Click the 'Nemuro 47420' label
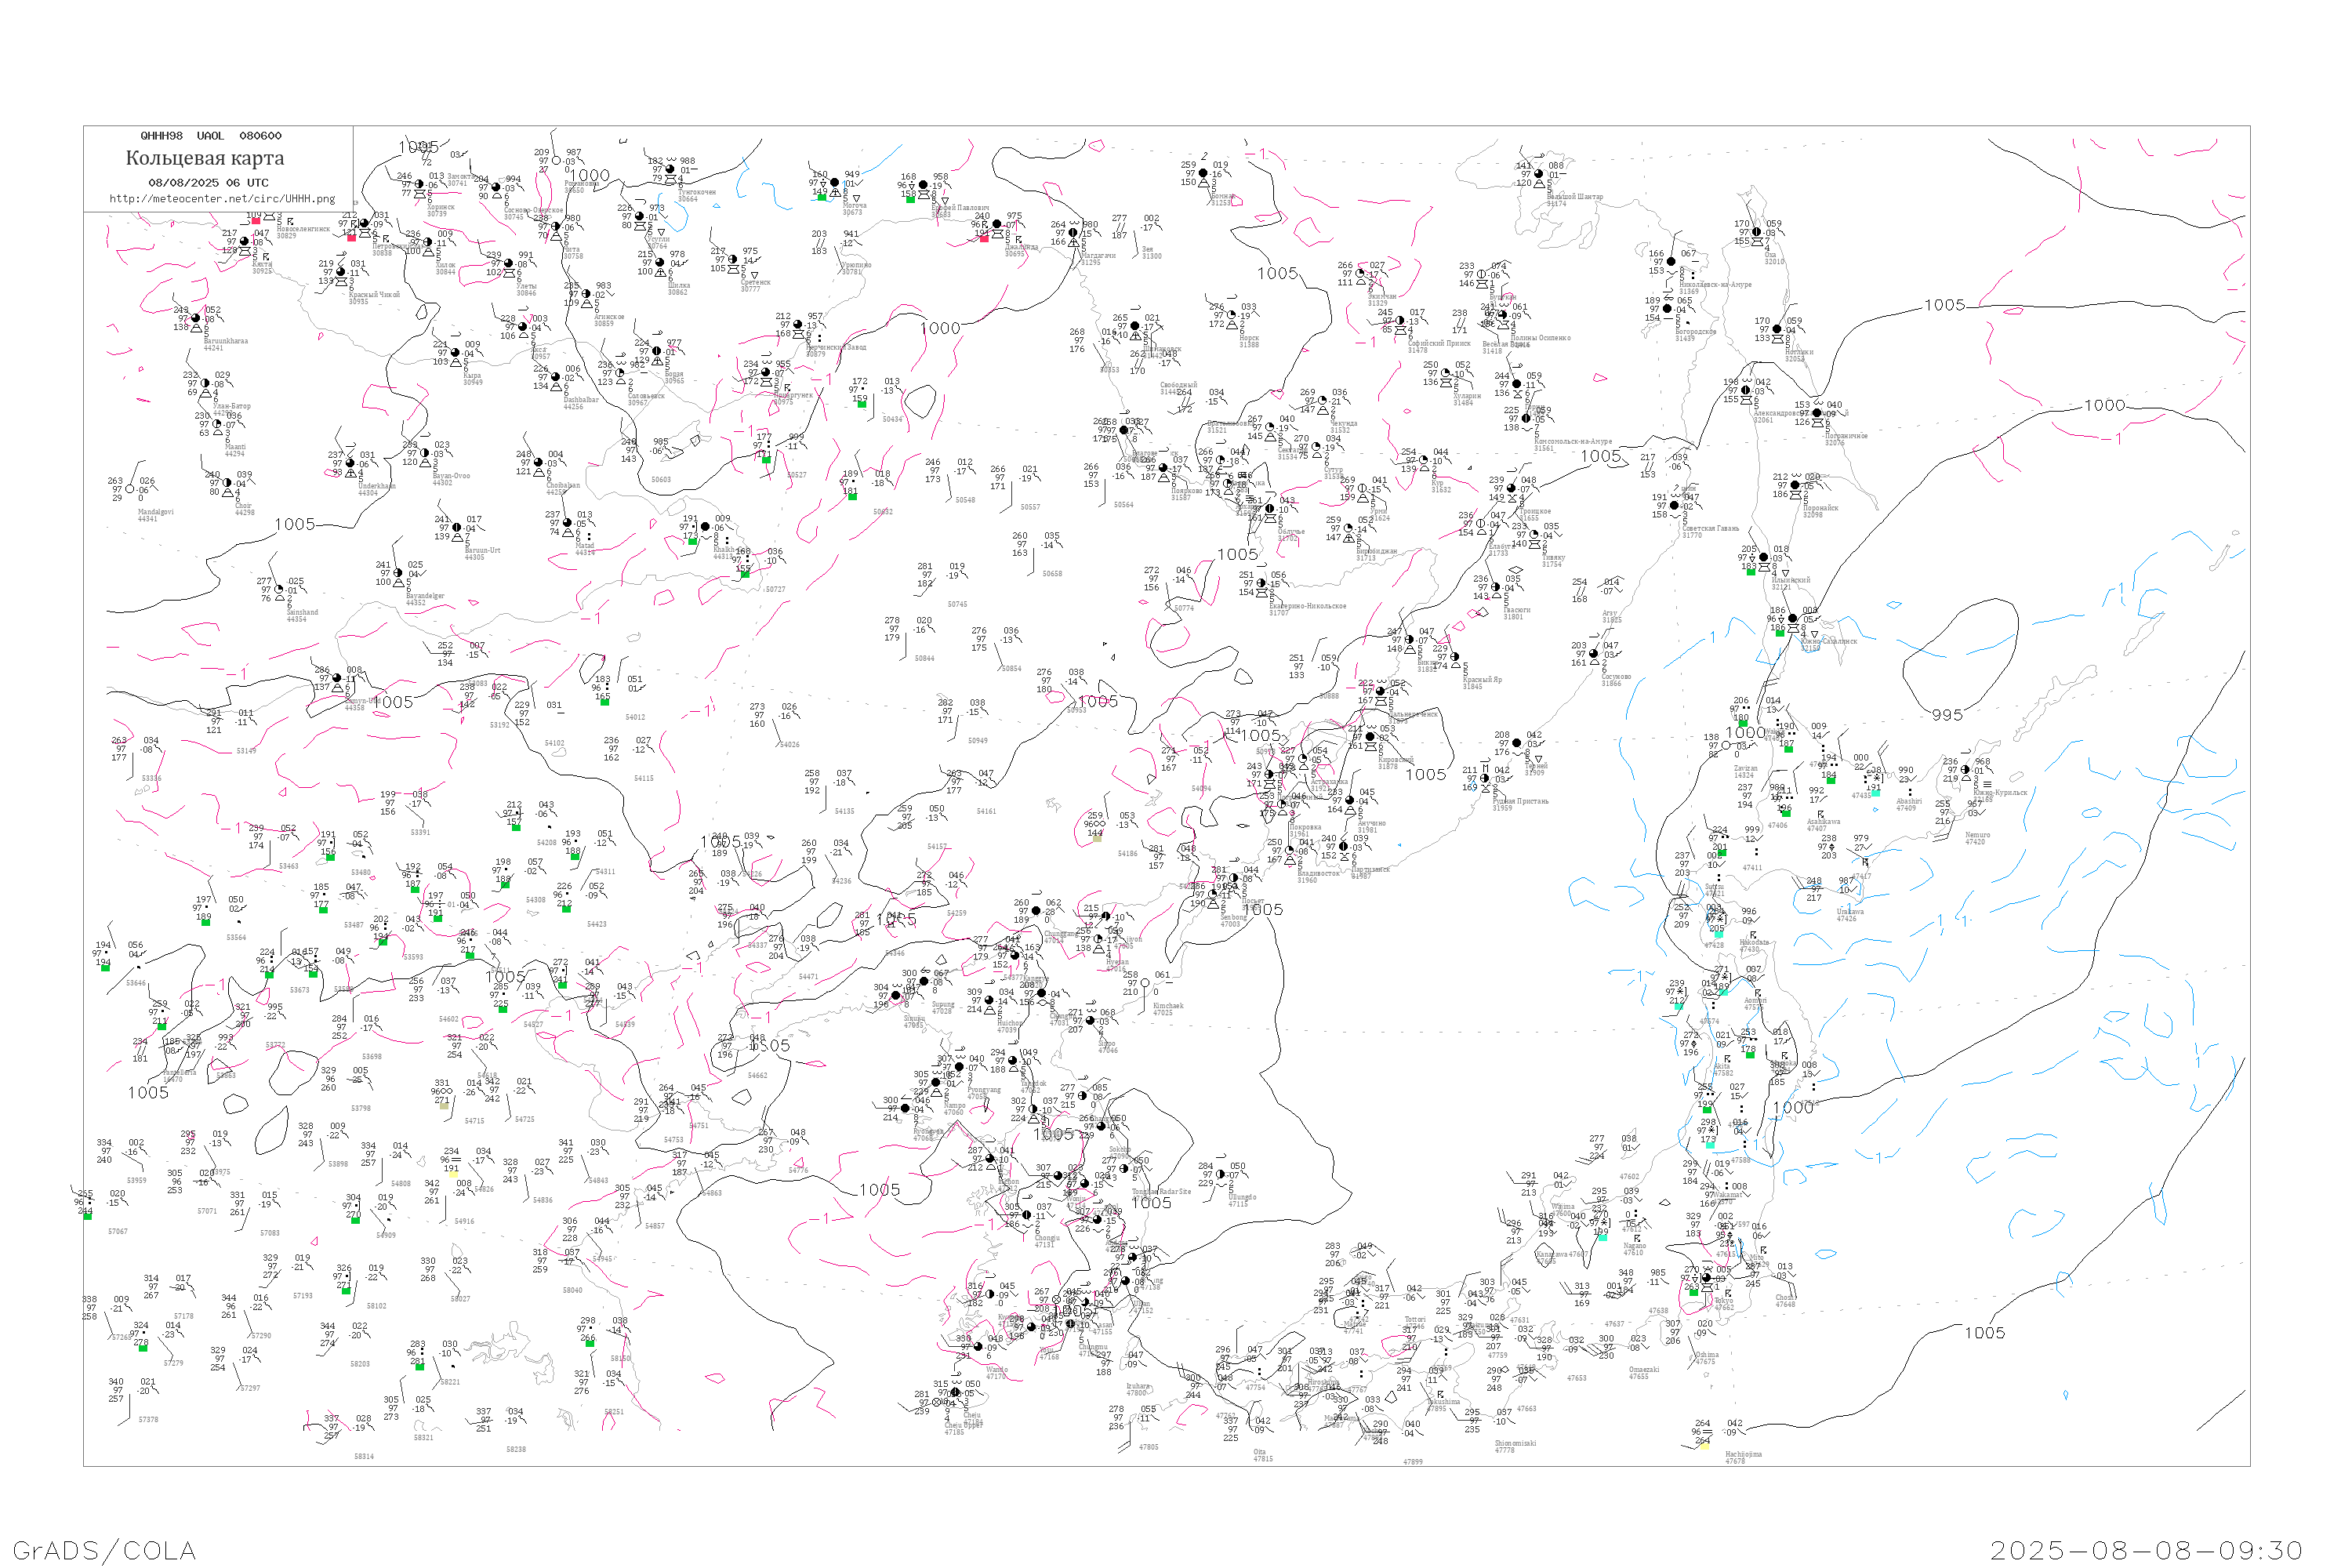2352x1568 pixels. click(x=1977, y=838)
